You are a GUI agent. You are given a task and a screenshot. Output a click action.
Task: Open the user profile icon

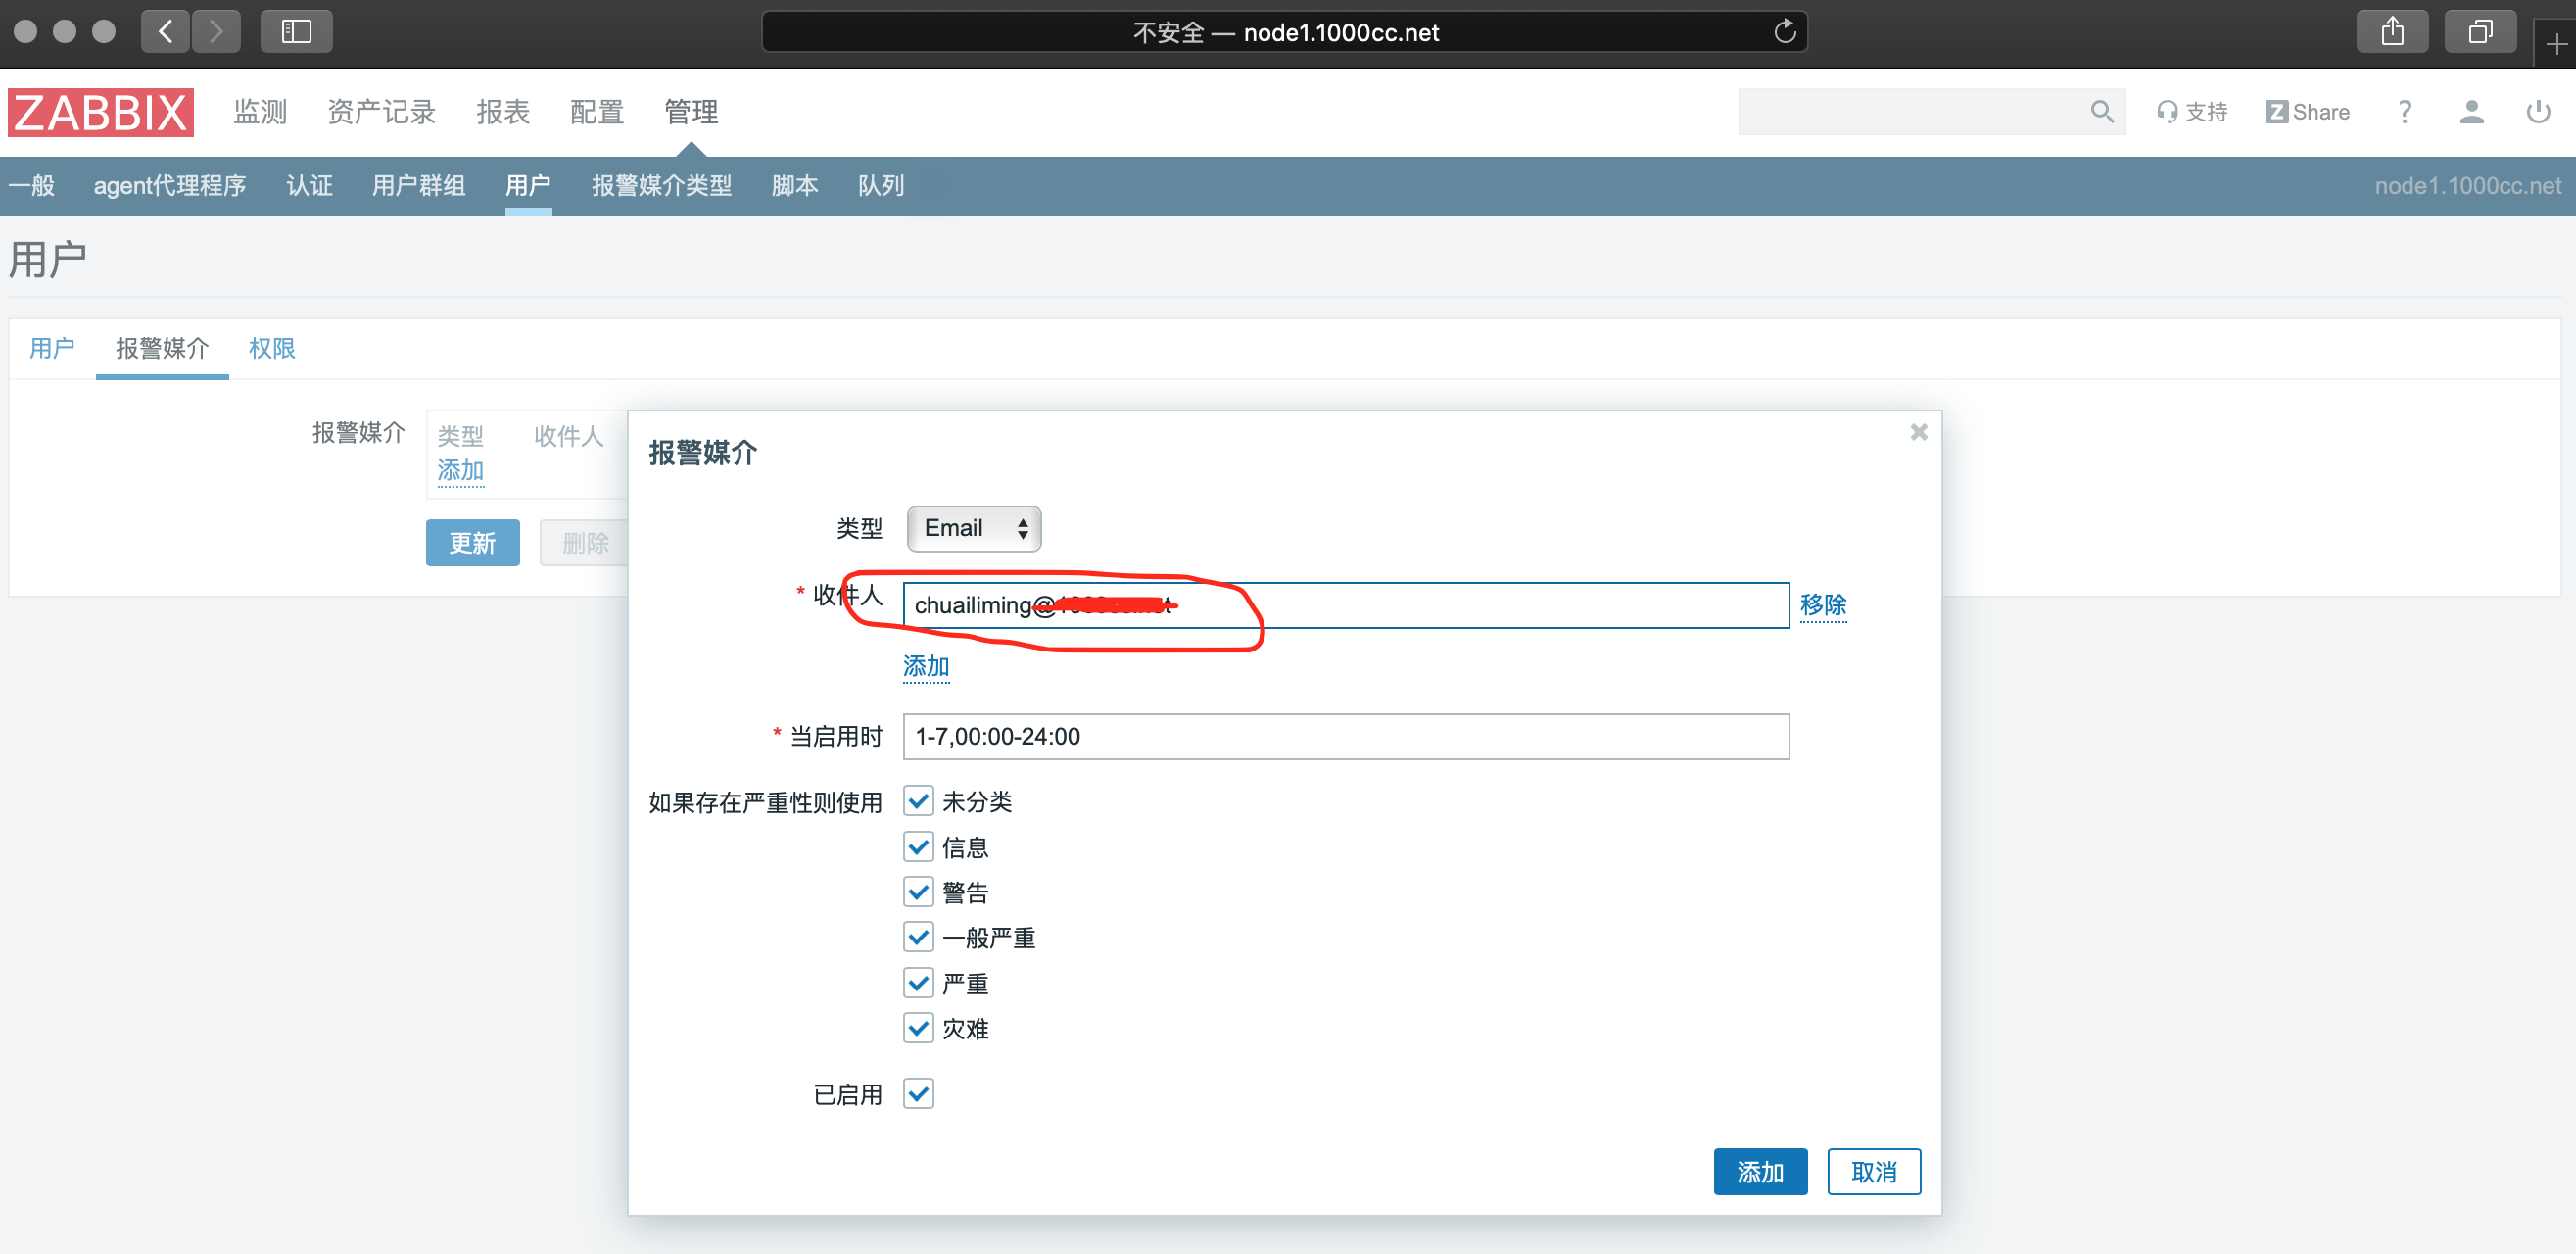tap(2471, 112)
